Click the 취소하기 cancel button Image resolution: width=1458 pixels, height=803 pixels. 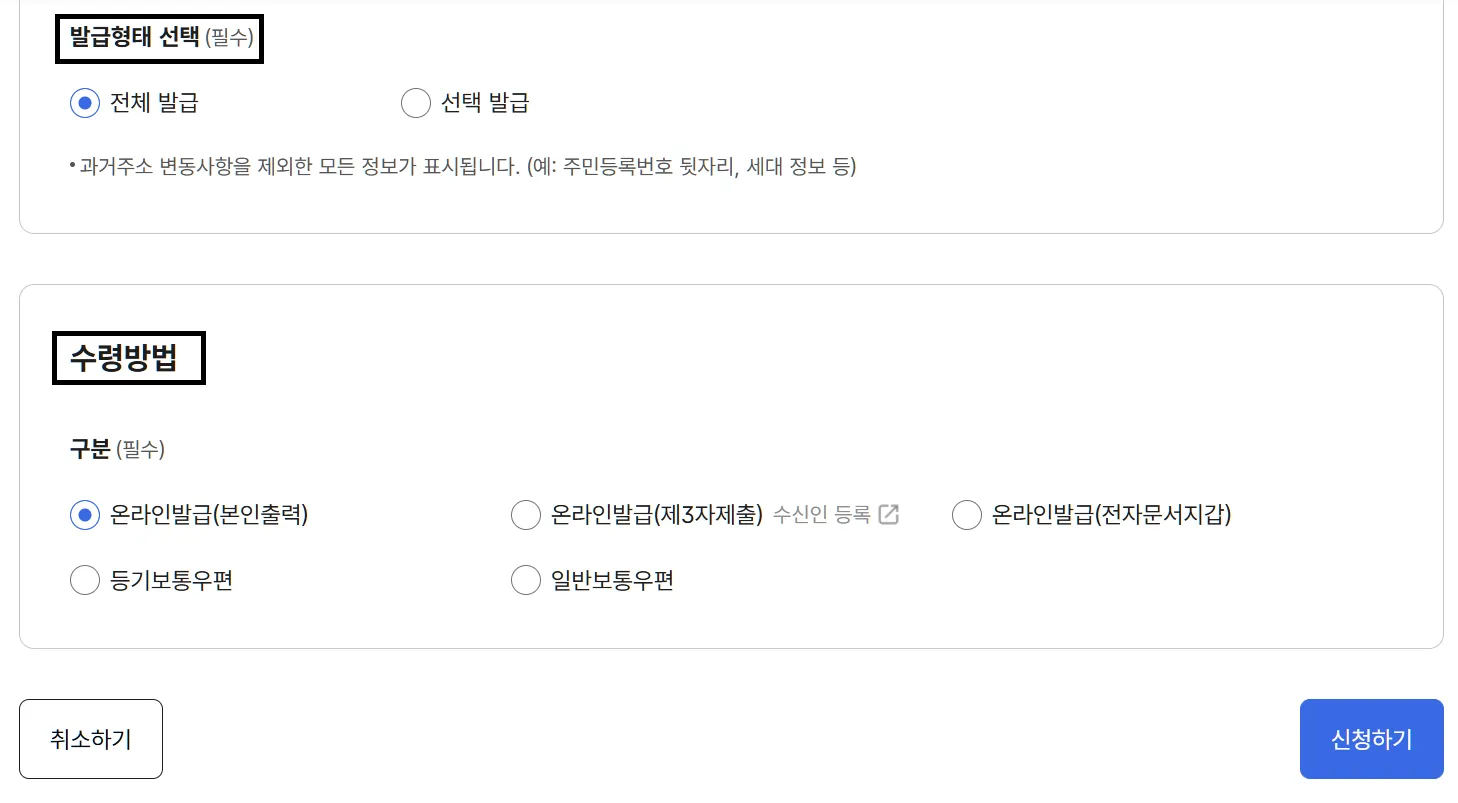(x=90, y=738)
